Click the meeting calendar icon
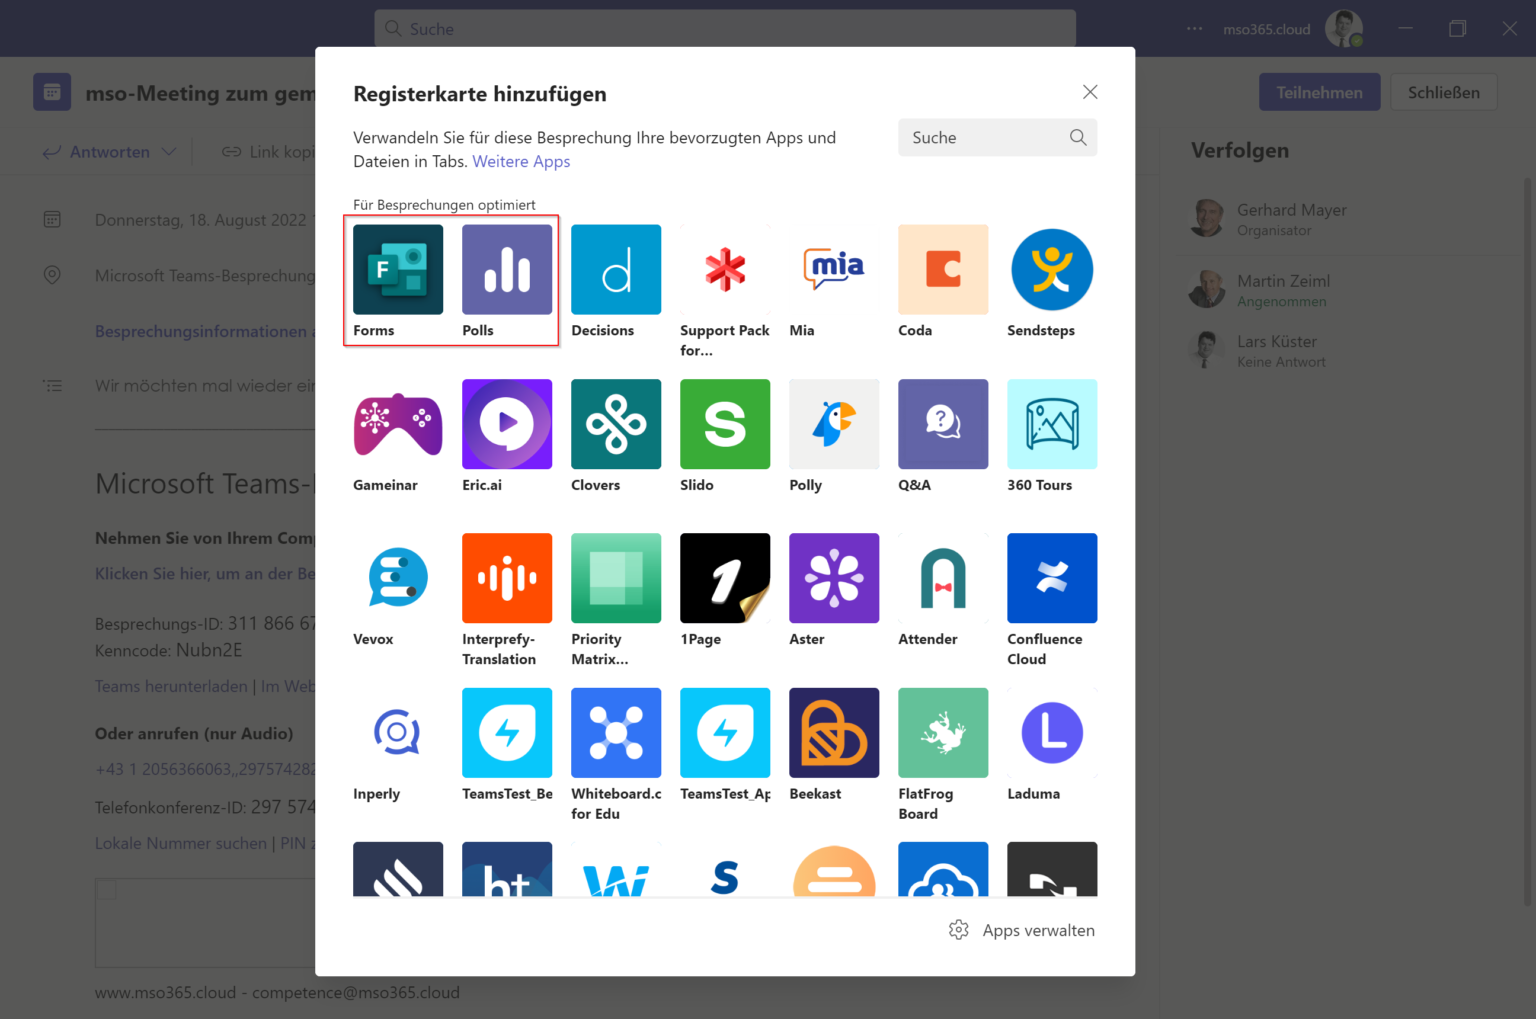 click(52, 92)
